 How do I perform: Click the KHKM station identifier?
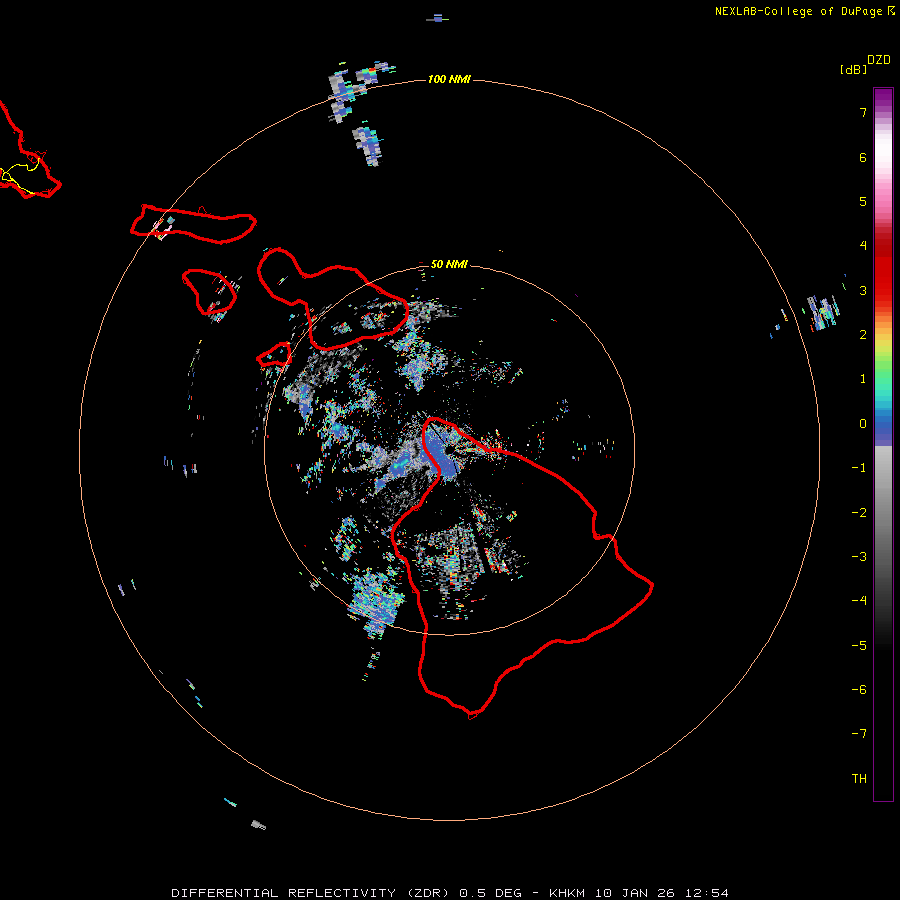point(568,893)
